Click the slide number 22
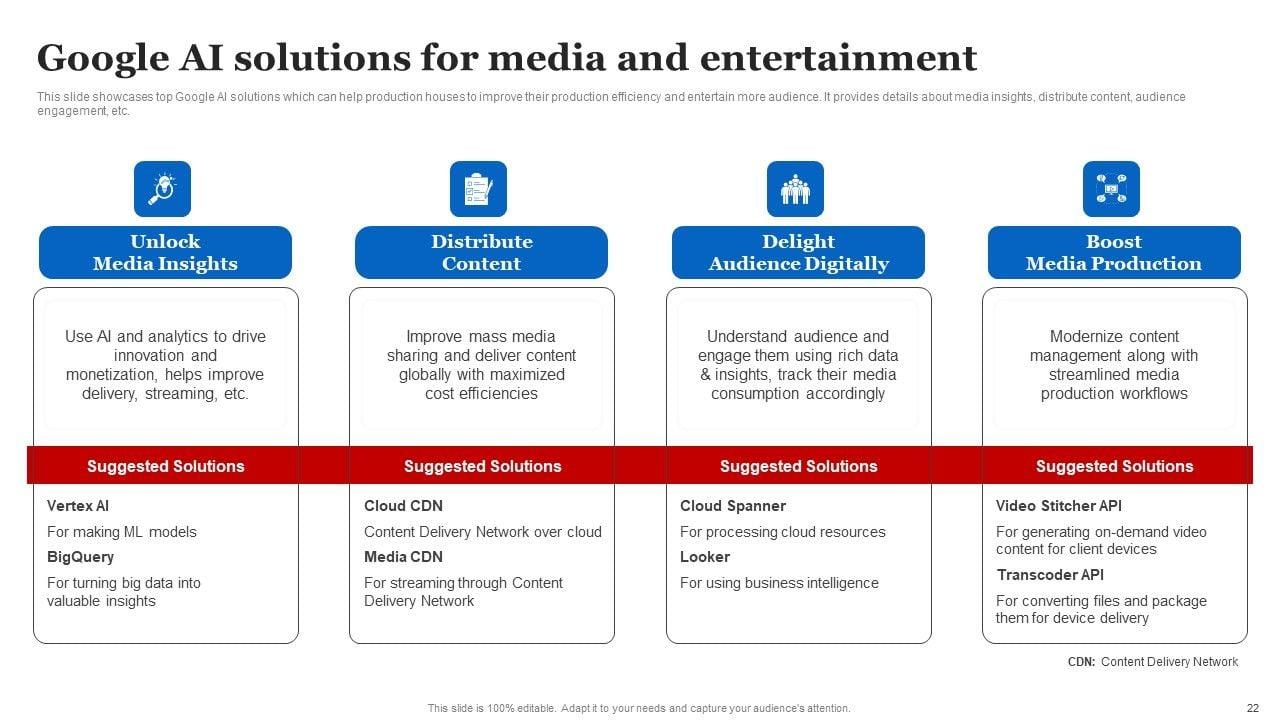The height and width of the screenshot is (720, 1280). tap(1252, 707)
